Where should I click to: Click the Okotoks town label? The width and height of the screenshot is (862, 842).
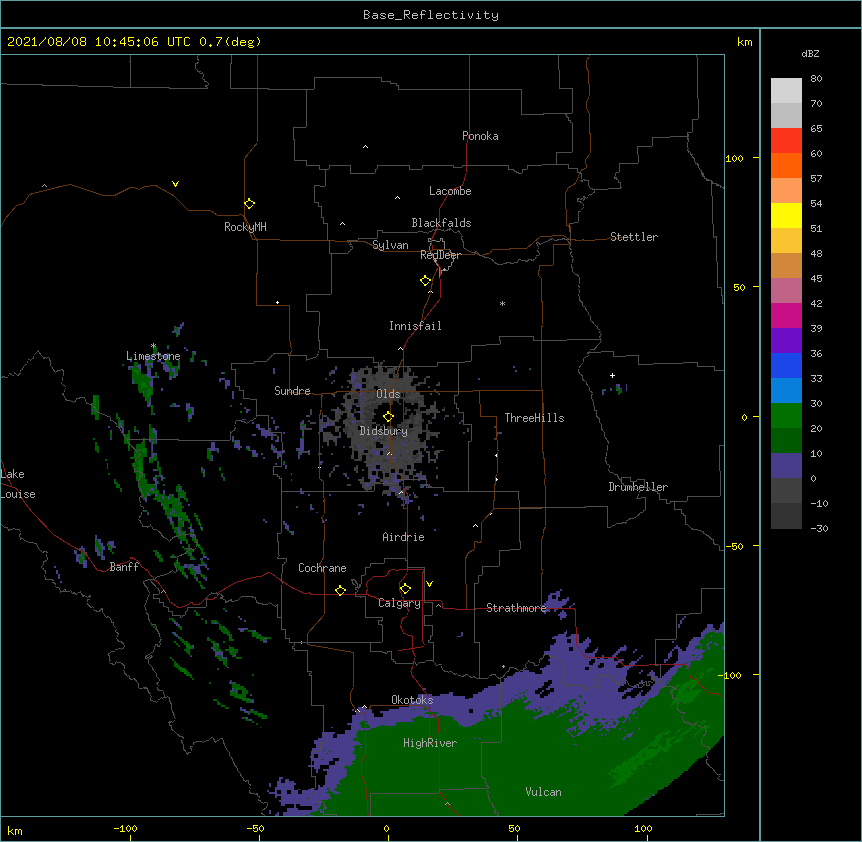click(412, 700)
